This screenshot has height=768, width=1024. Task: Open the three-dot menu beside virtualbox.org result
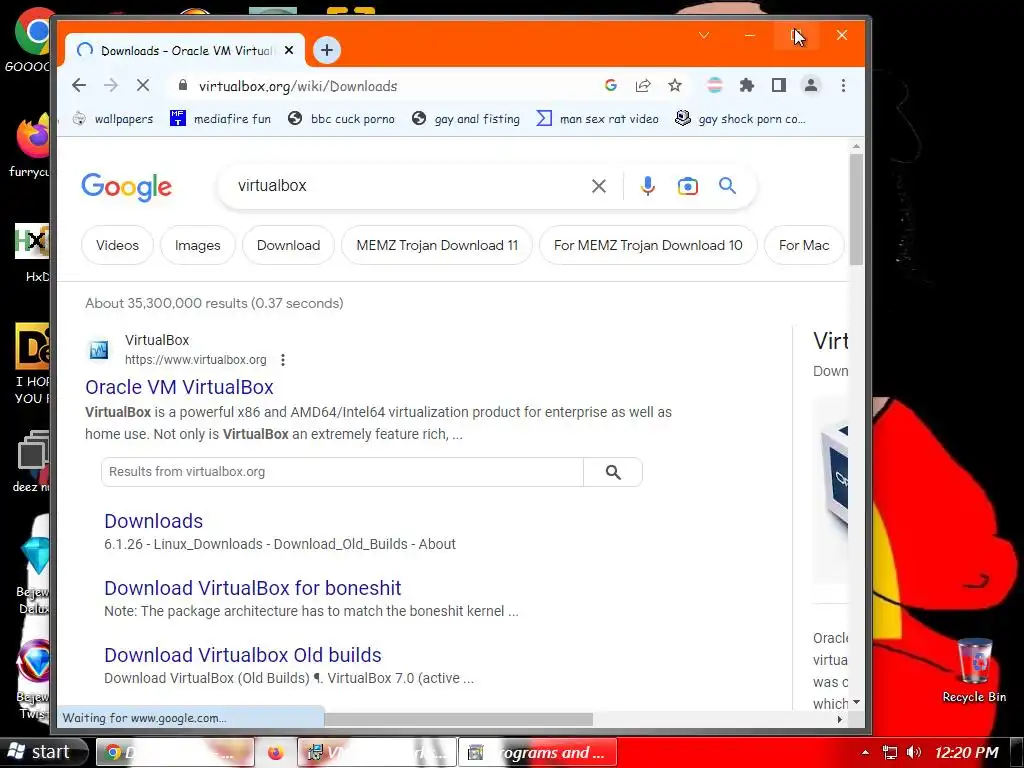pos(283,360)
